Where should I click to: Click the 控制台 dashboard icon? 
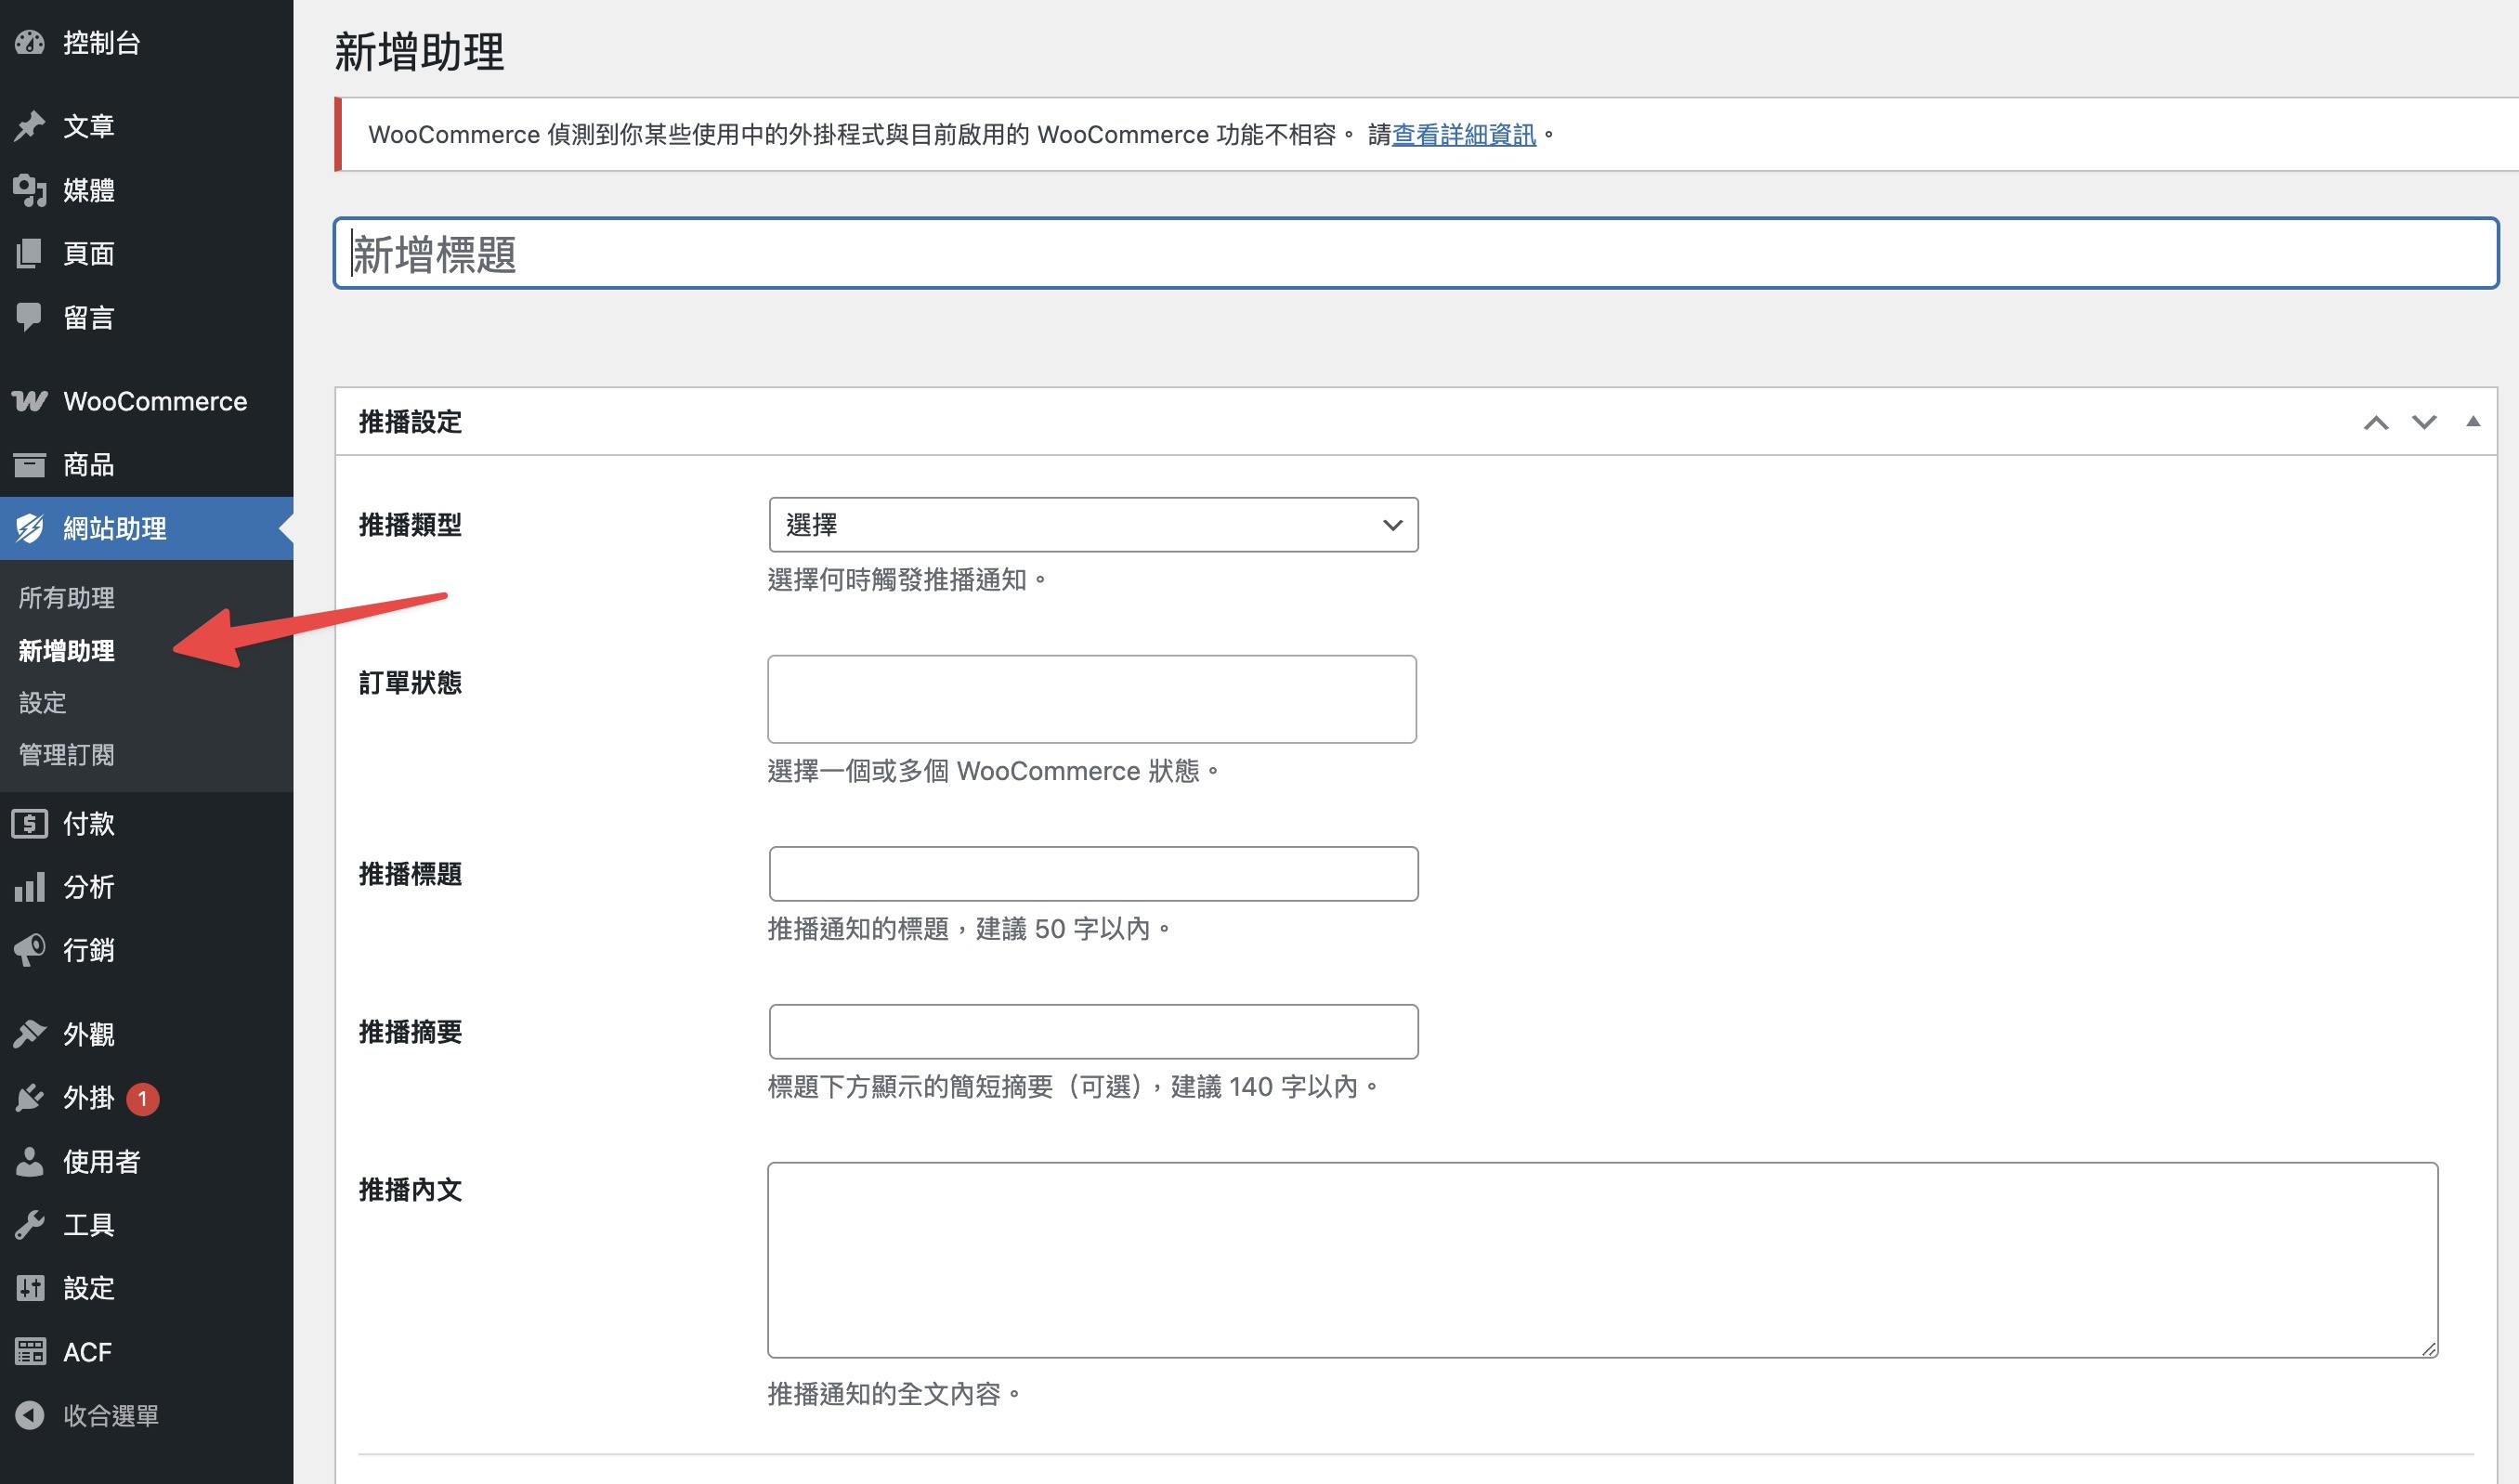click(x=30, y=42)
